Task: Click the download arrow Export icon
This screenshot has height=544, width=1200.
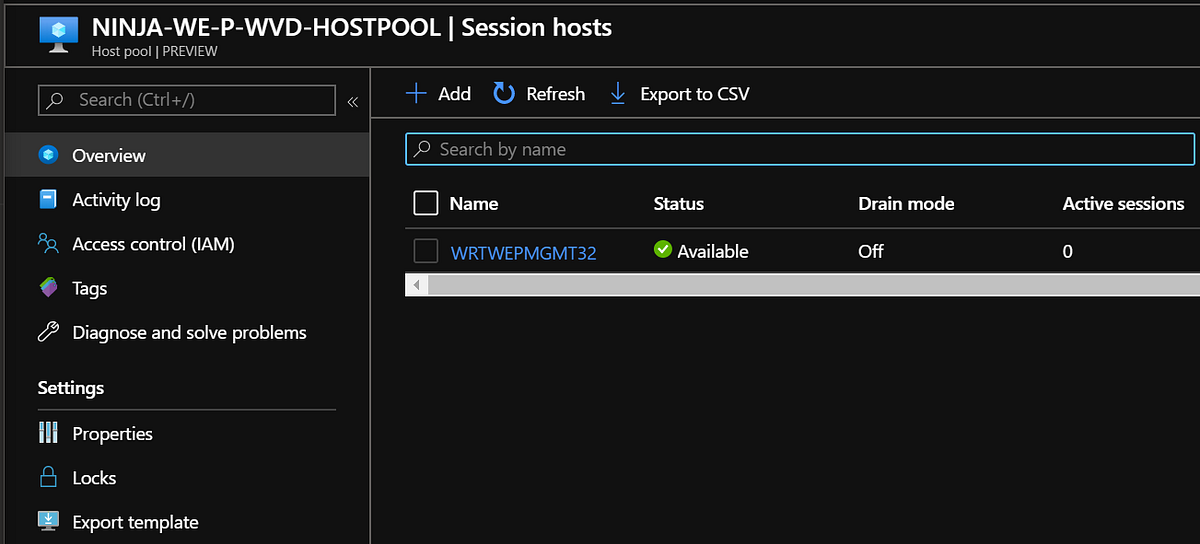Action: (x=618, y=93)
